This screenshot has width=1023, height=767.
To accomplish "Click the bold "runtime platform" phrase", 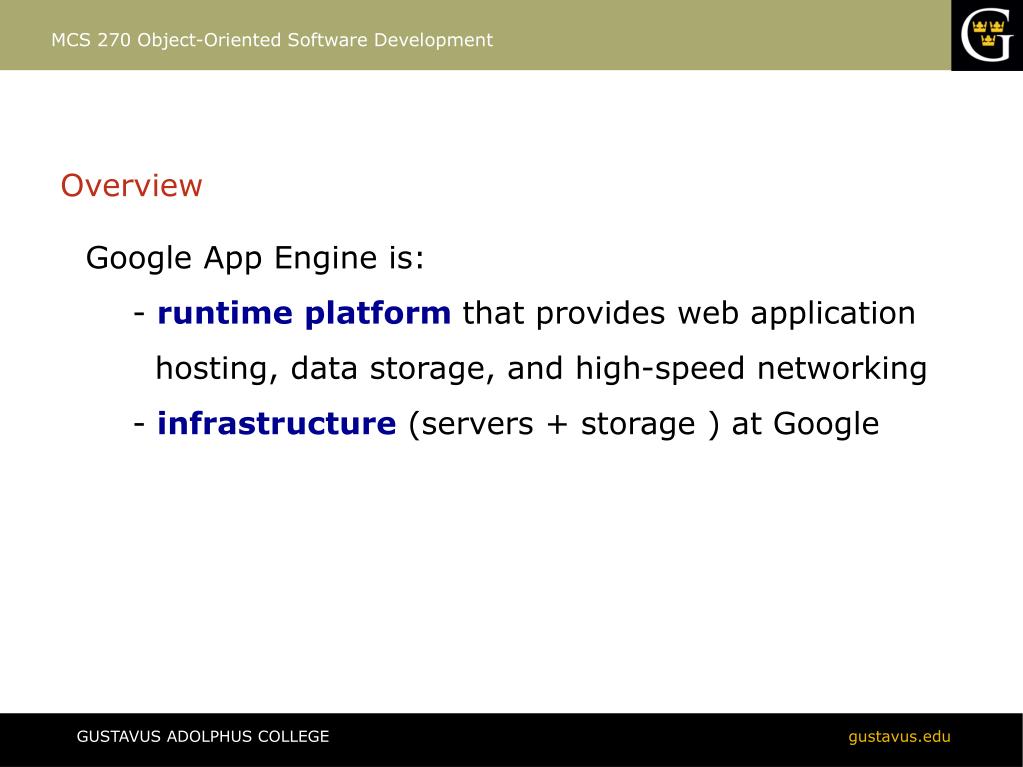I will point(304,313).
